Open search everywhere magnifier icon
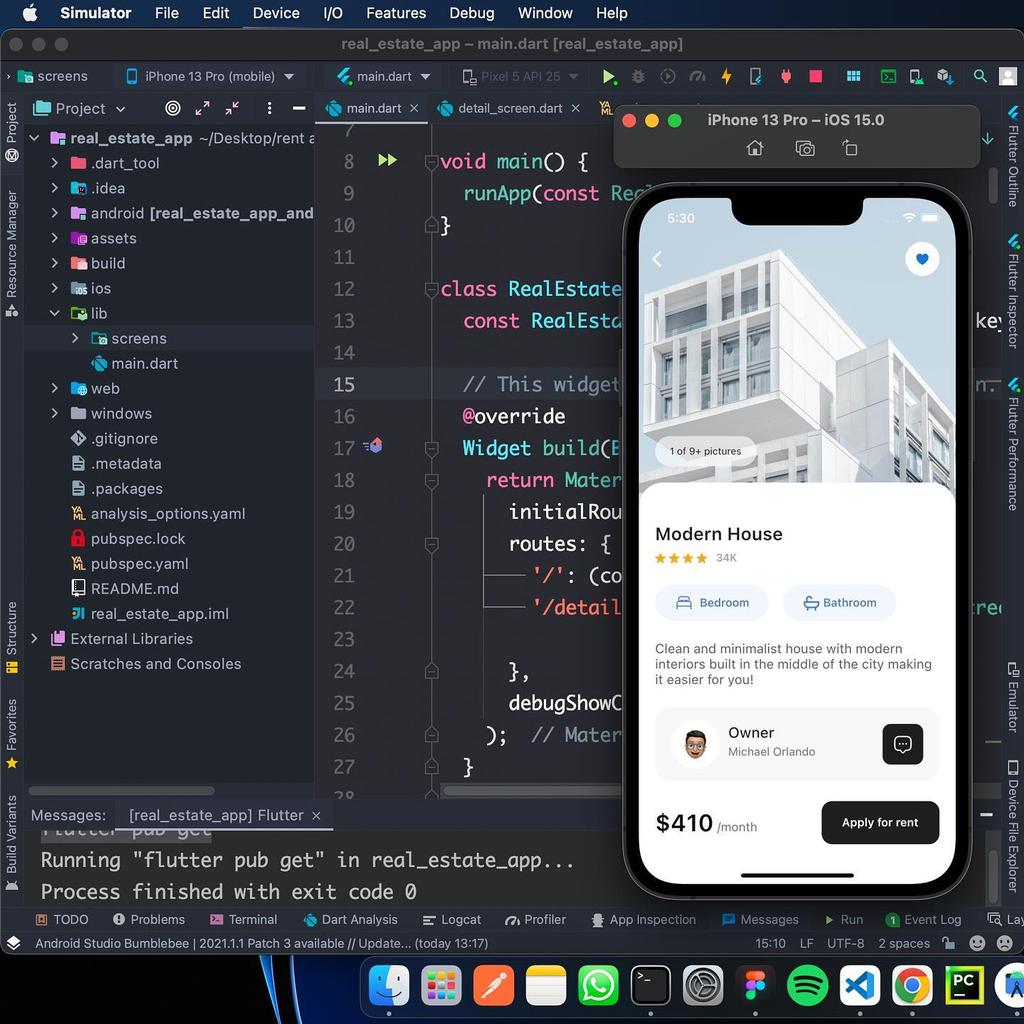This screenshot has width=1024, height=1024. 980,76
